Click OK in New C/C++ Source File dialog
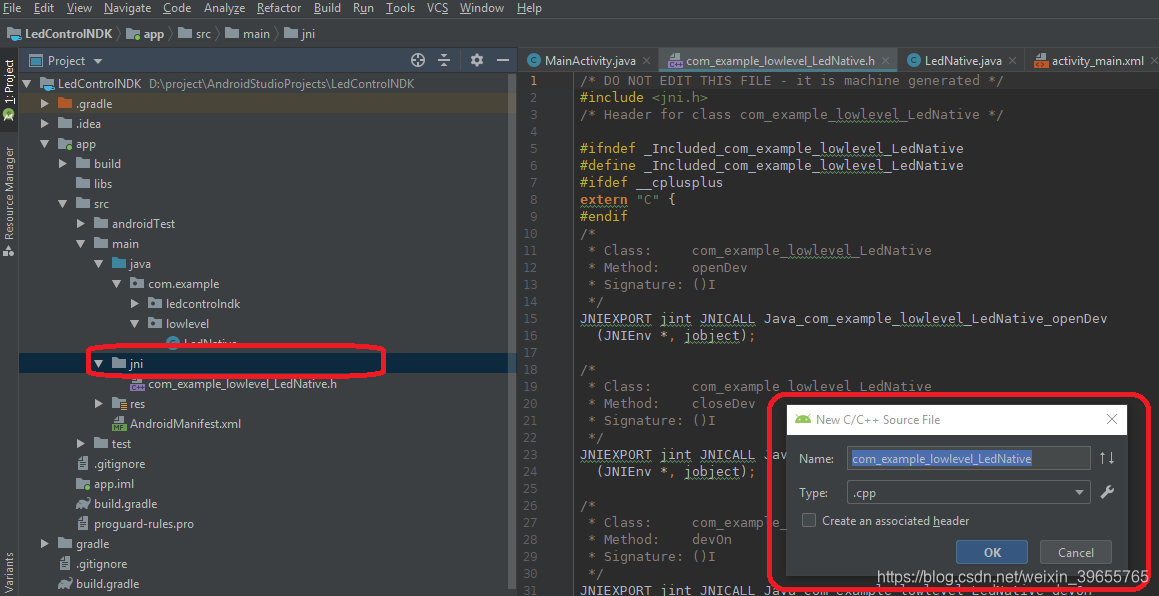This screenshot has height=596, width=1159. click(992, 552)
